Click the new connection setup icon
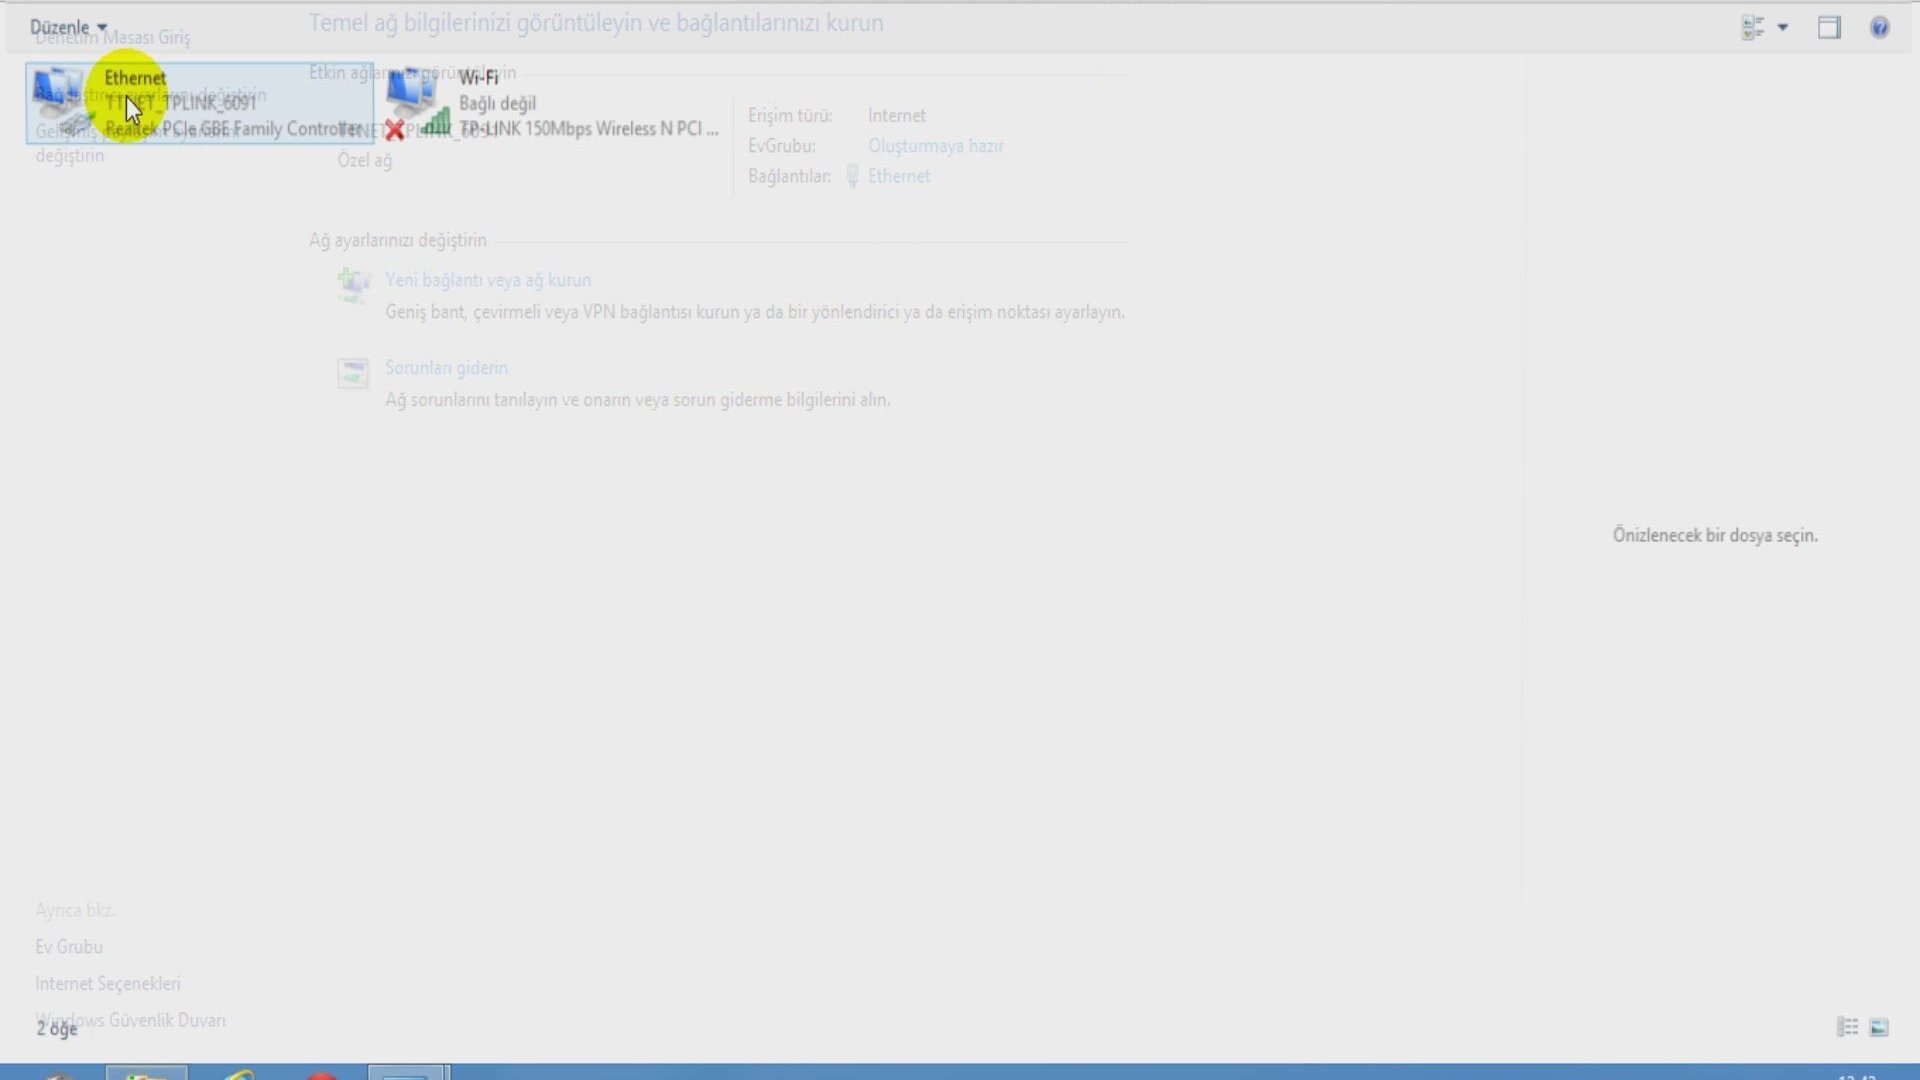 353,286
